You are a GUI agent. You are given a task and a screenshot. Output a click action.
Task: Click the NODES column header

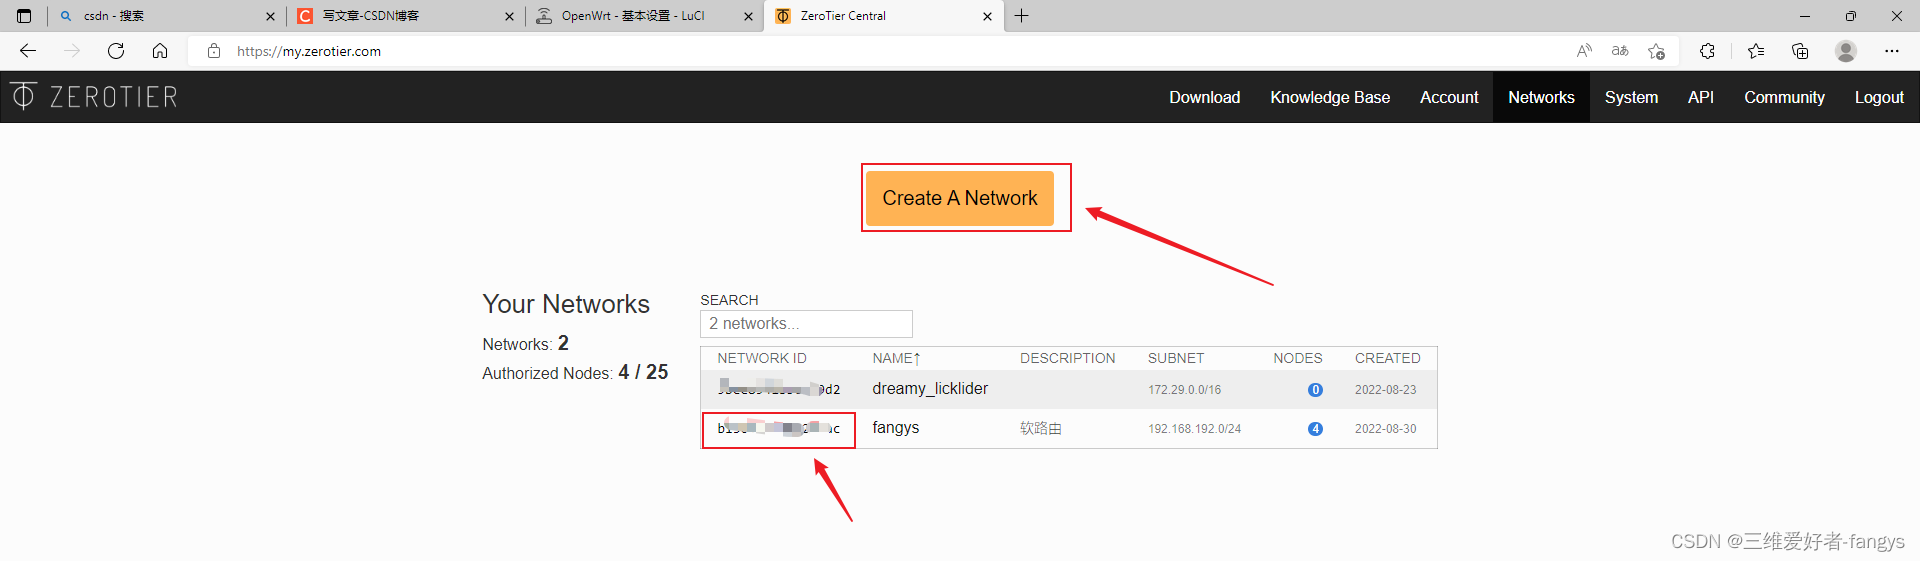pyautogui.click(x=1298, y=358)
